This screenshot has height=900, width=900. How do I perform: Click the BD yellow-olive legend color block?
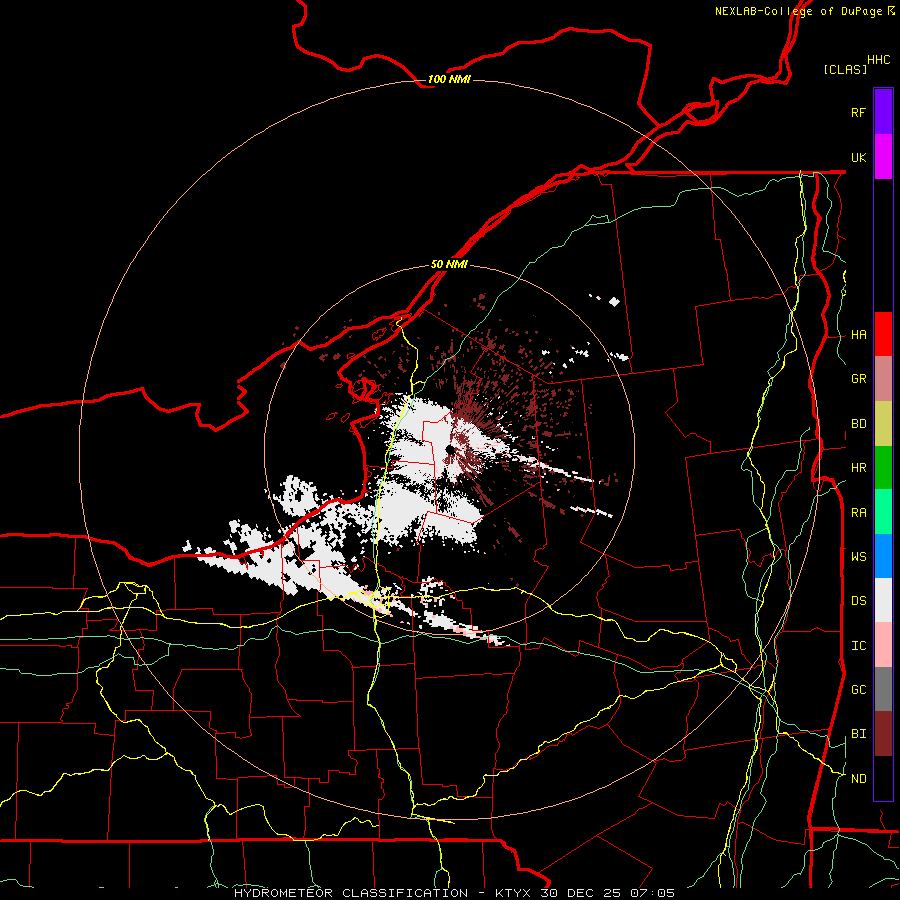click(883, 423)
